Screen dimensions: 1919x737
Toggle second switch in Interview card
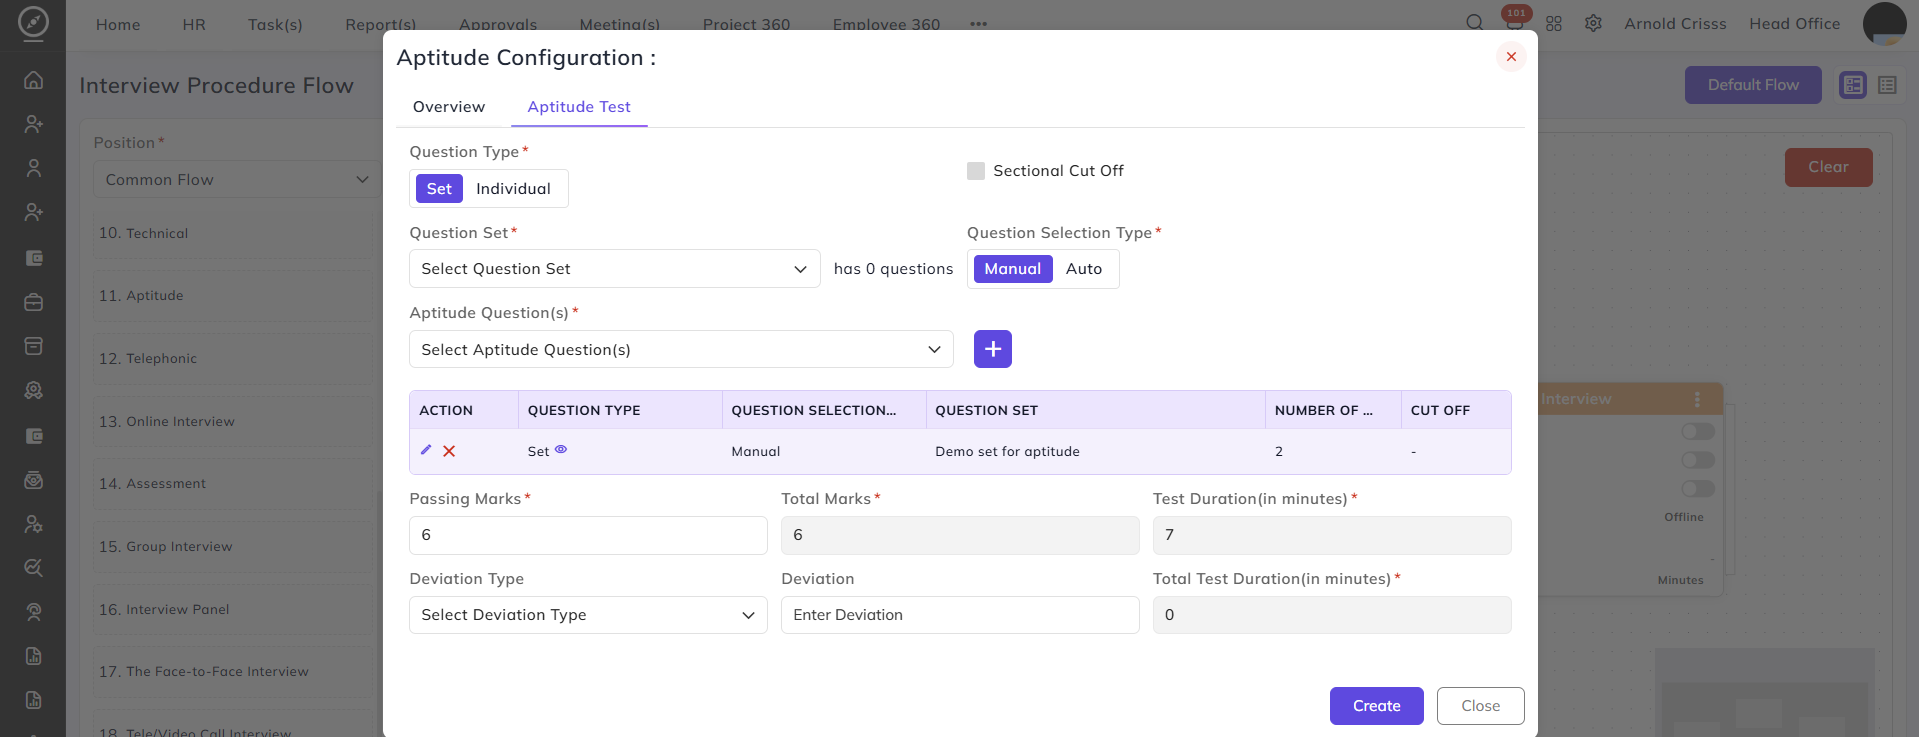tap(1698, 460)
